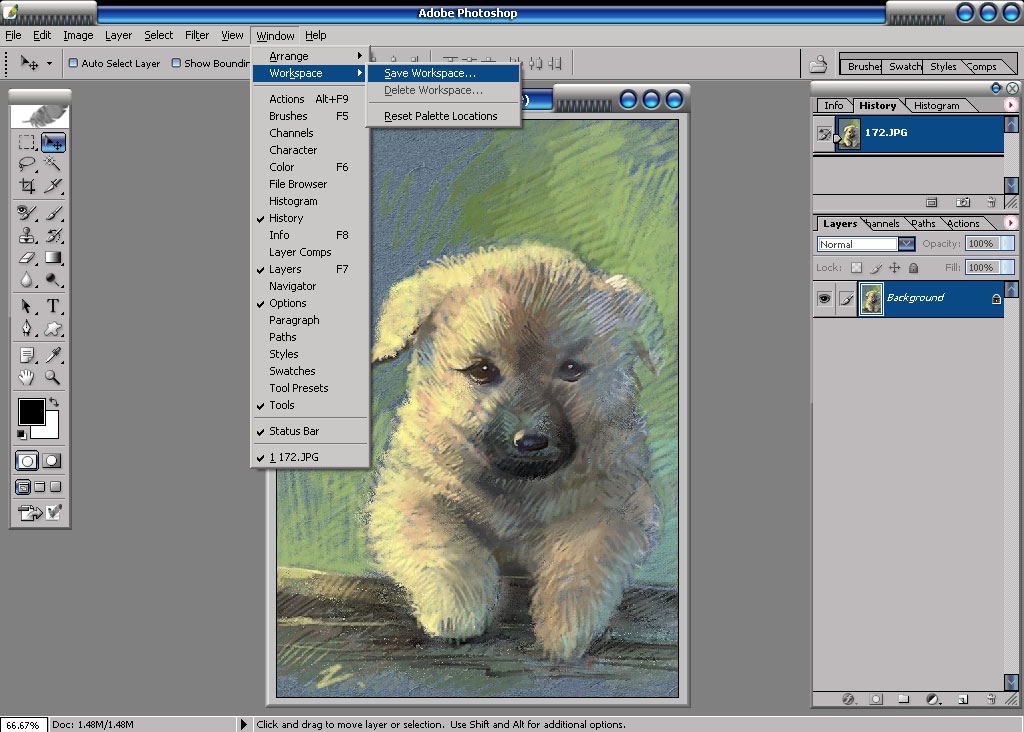Select the Clone Stamp tool
The image size is (1024, 732).
[26, 235]
